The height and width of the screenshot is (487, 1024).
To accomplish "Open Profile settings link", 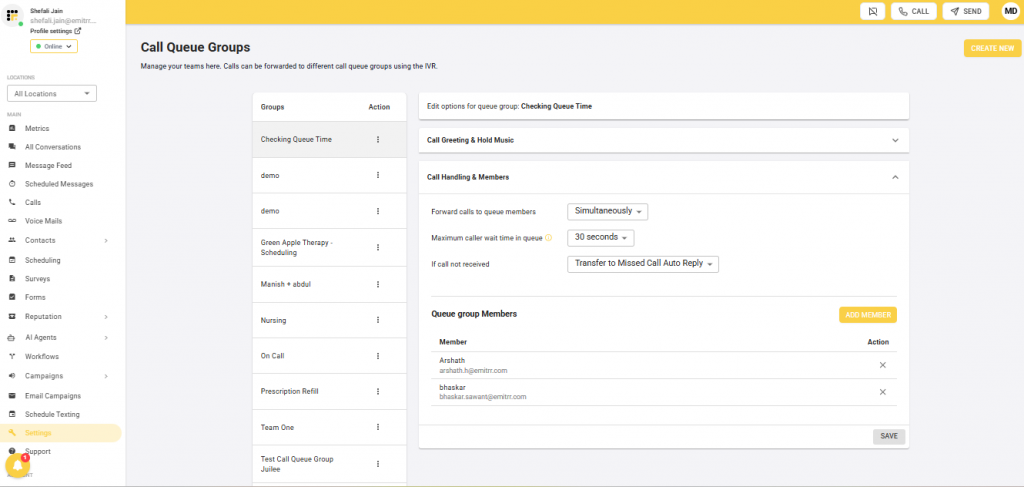I will 51,31.
